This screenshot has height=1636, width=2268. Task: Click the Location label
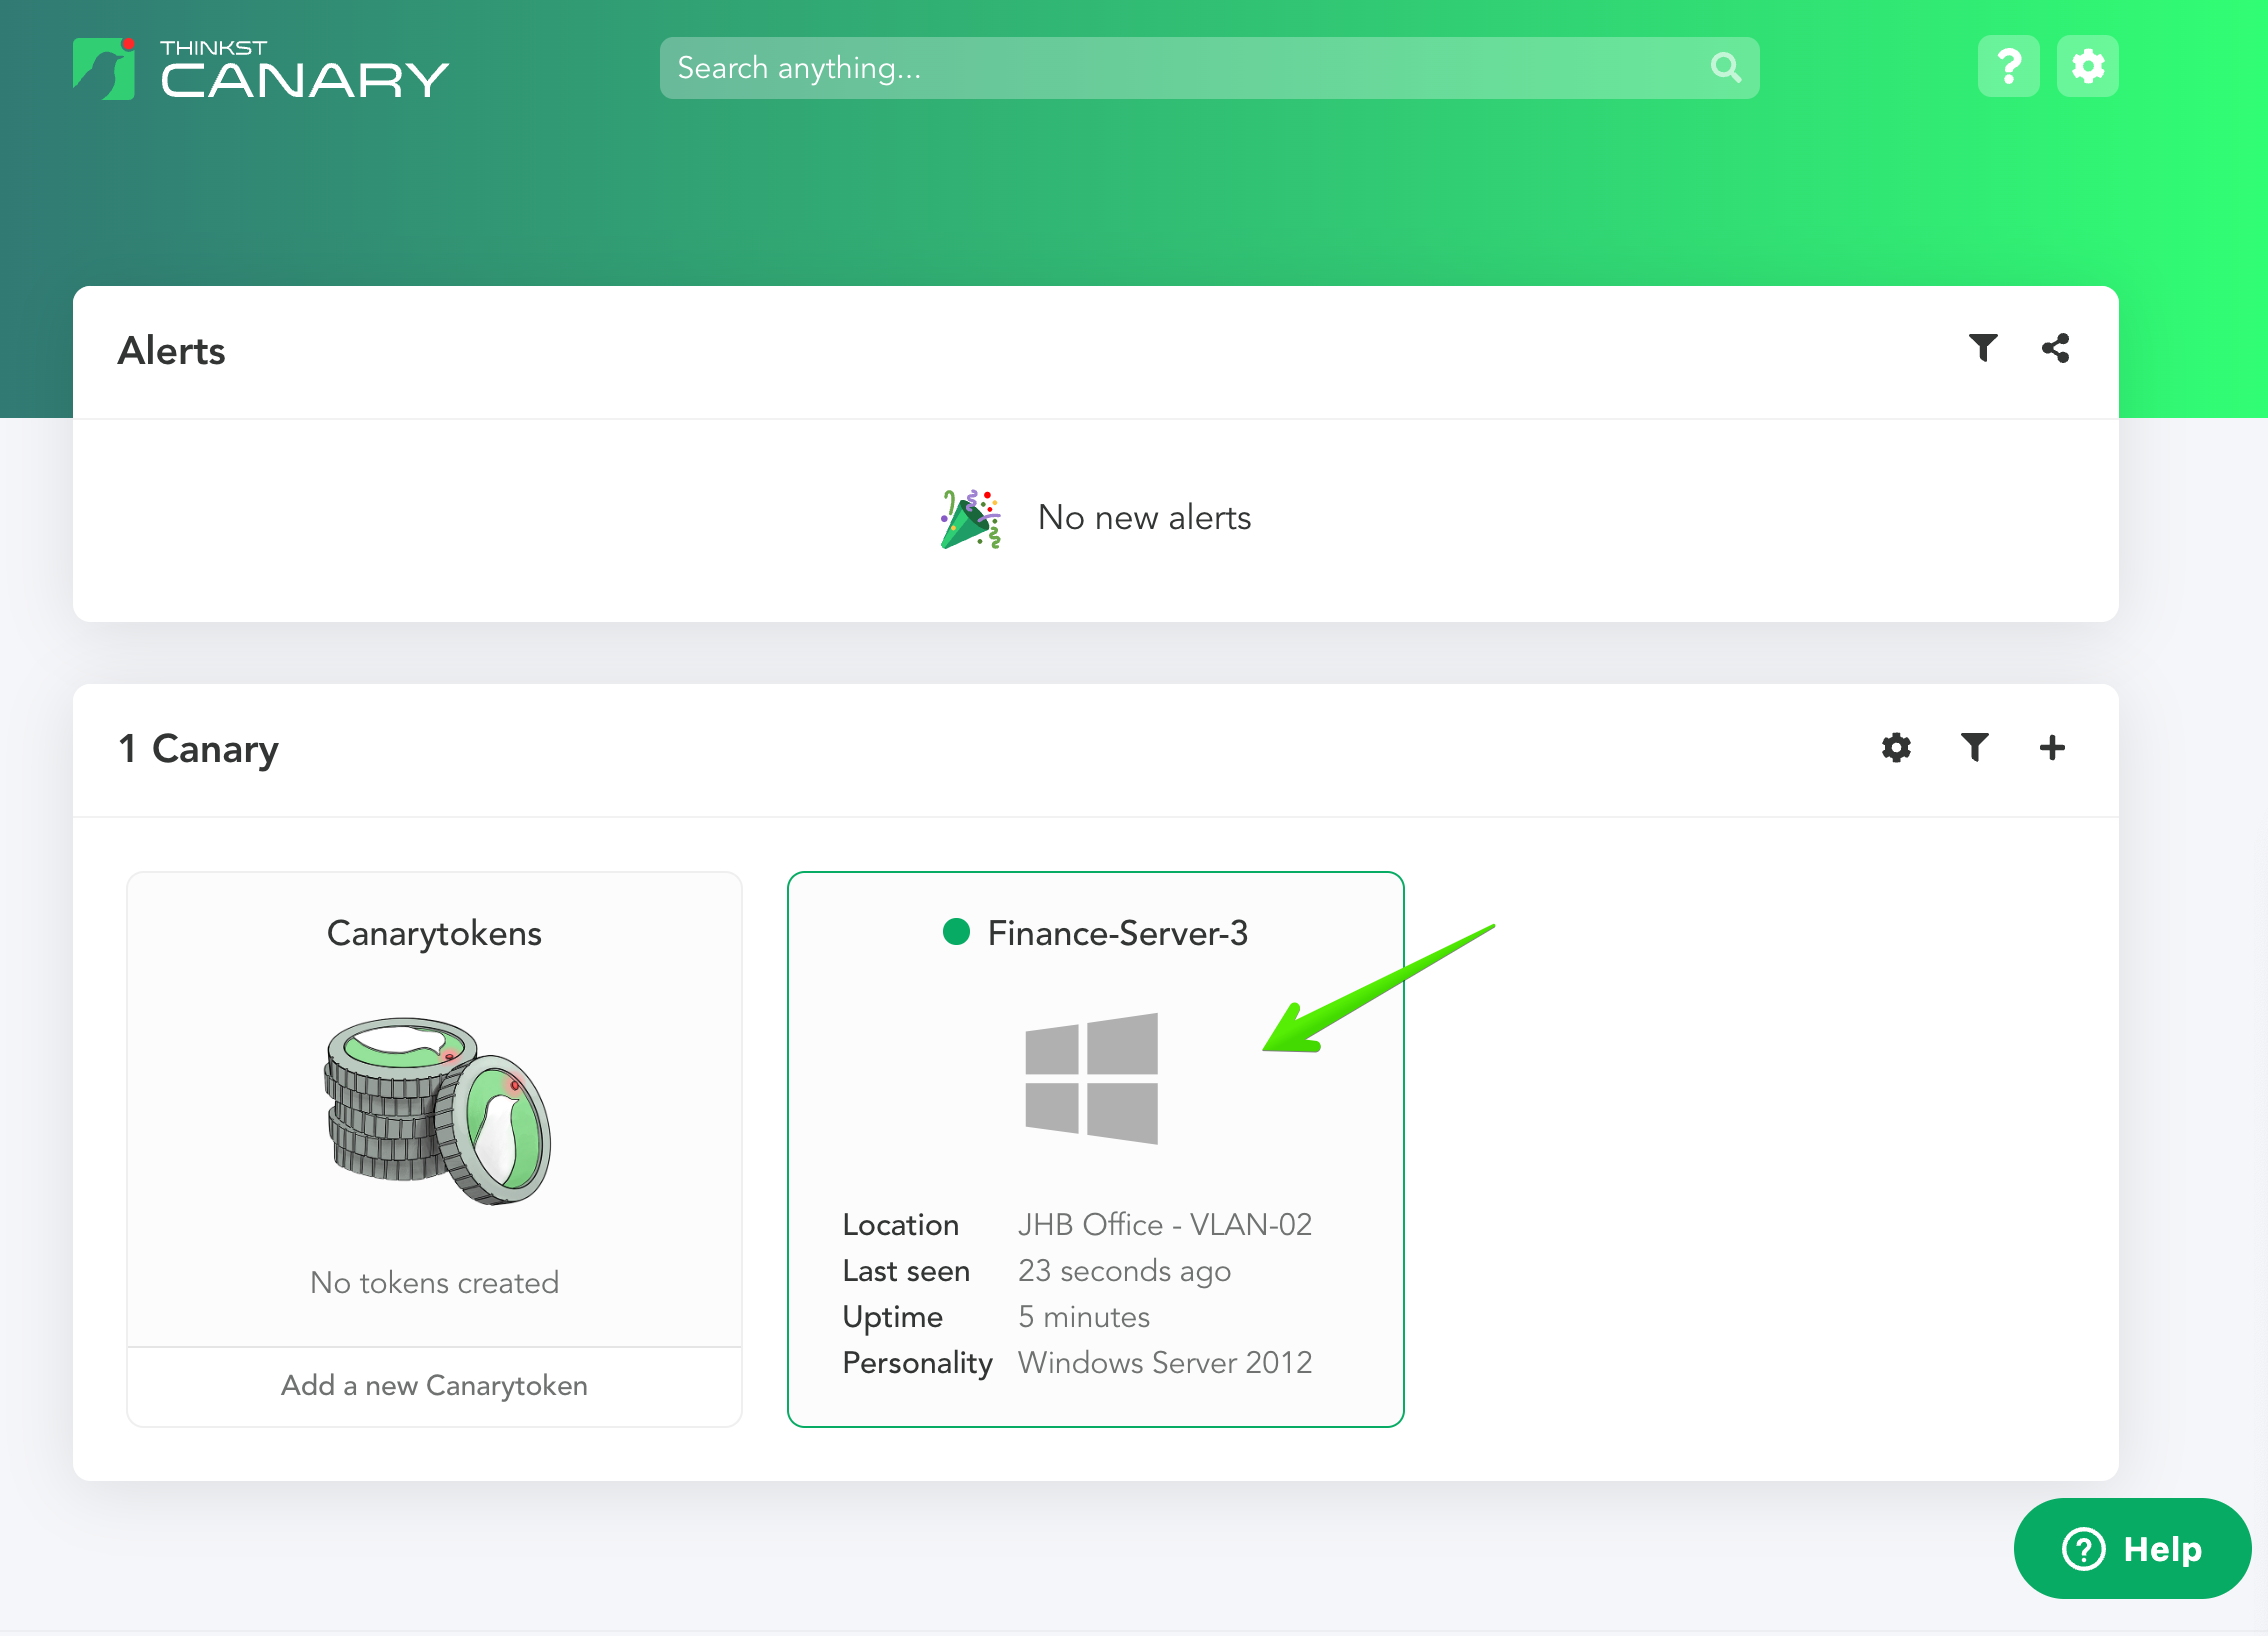pyautogui.click(x=900, y=1224)
